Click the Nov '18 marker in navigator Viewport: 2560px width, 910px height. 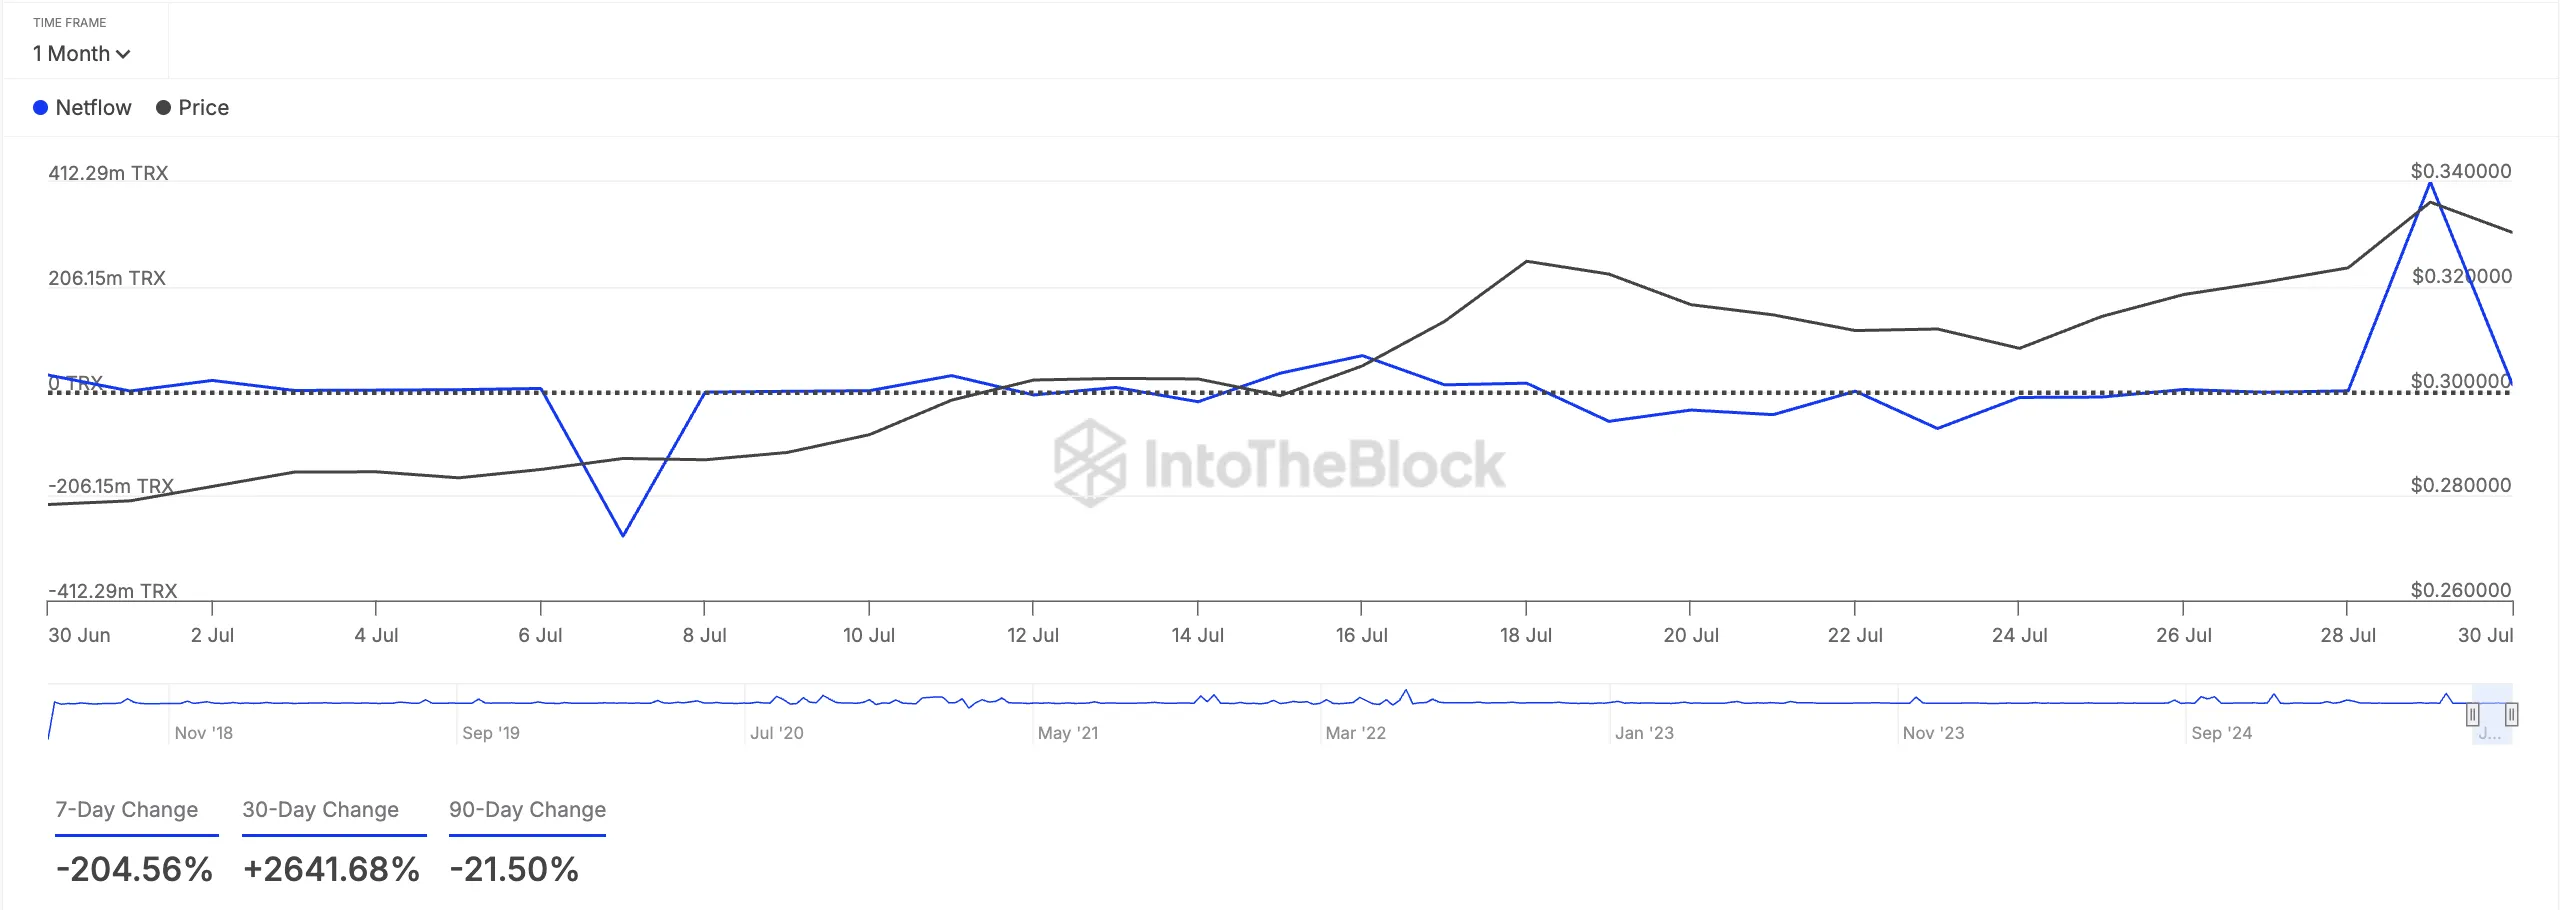pos(203,733)
